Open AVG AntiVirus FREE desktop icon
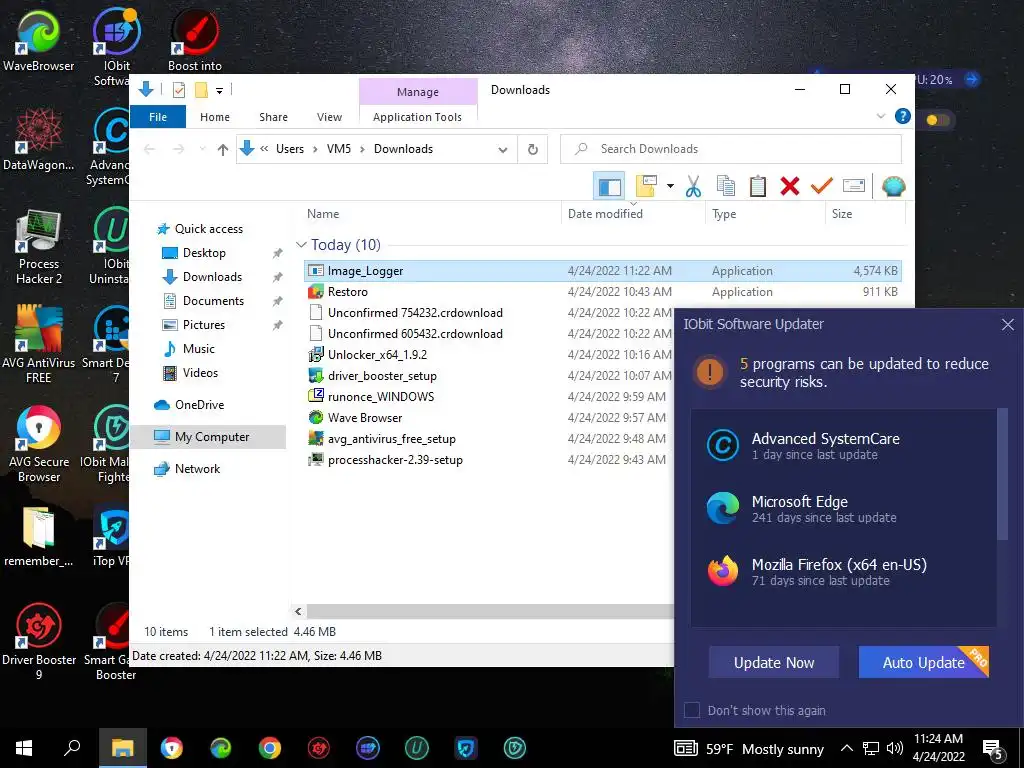The width and height of the screenshot is (1024, 768). (x=39, y=345)
